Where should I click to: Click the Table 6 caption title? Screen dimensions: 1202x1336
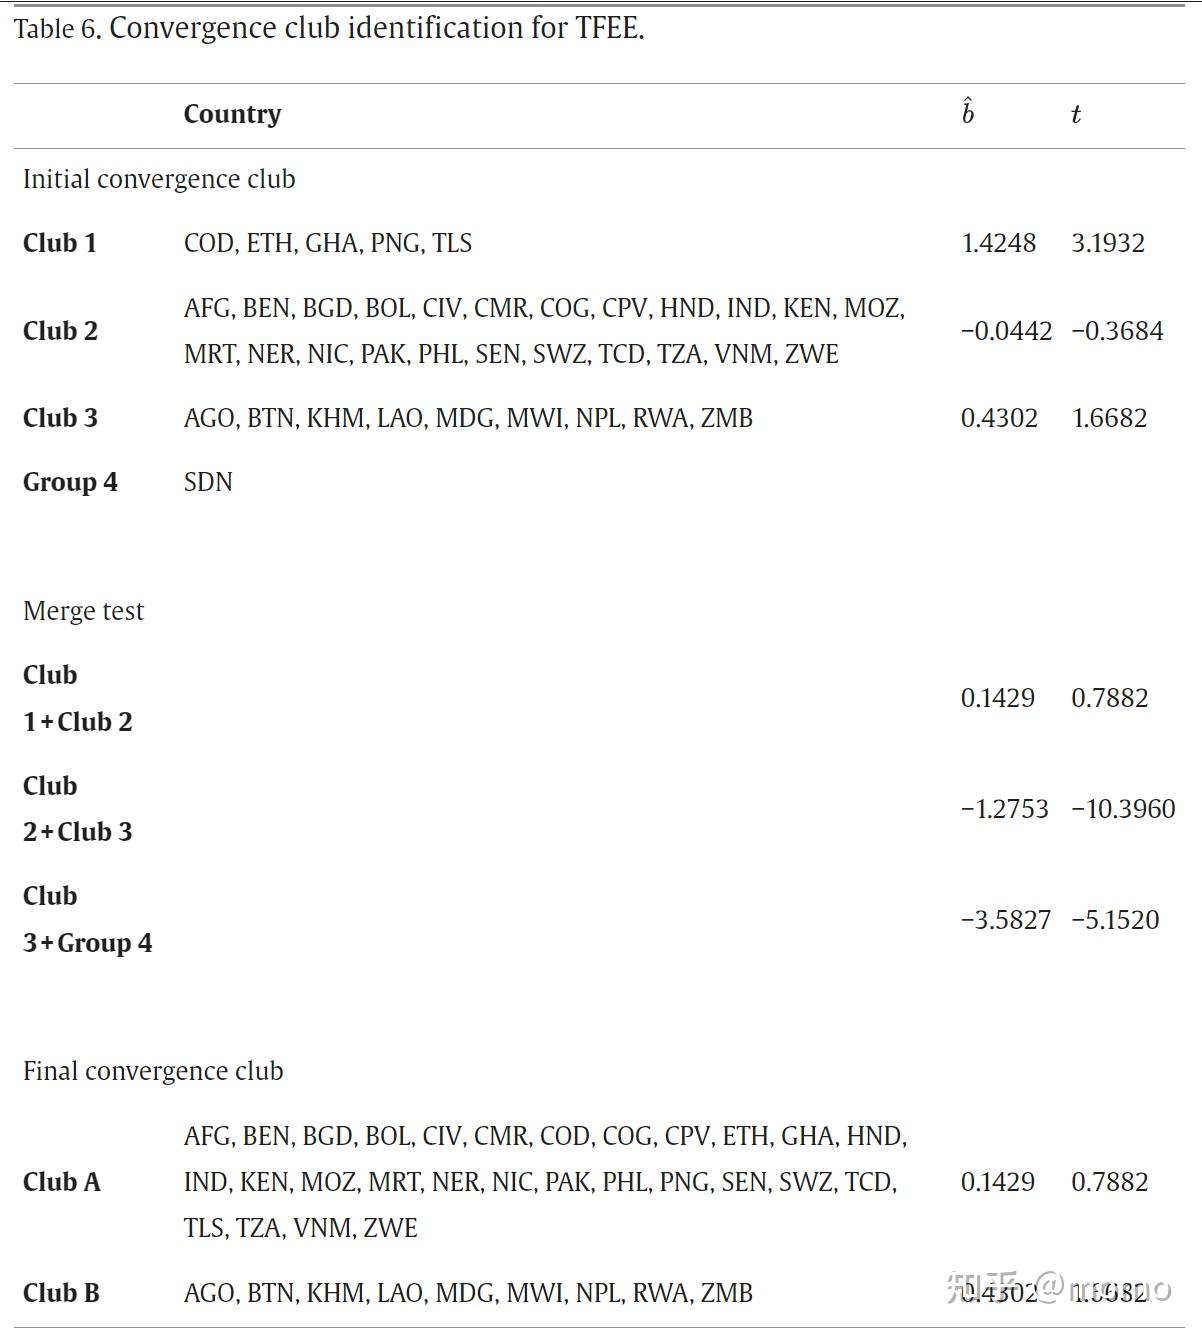329,28
